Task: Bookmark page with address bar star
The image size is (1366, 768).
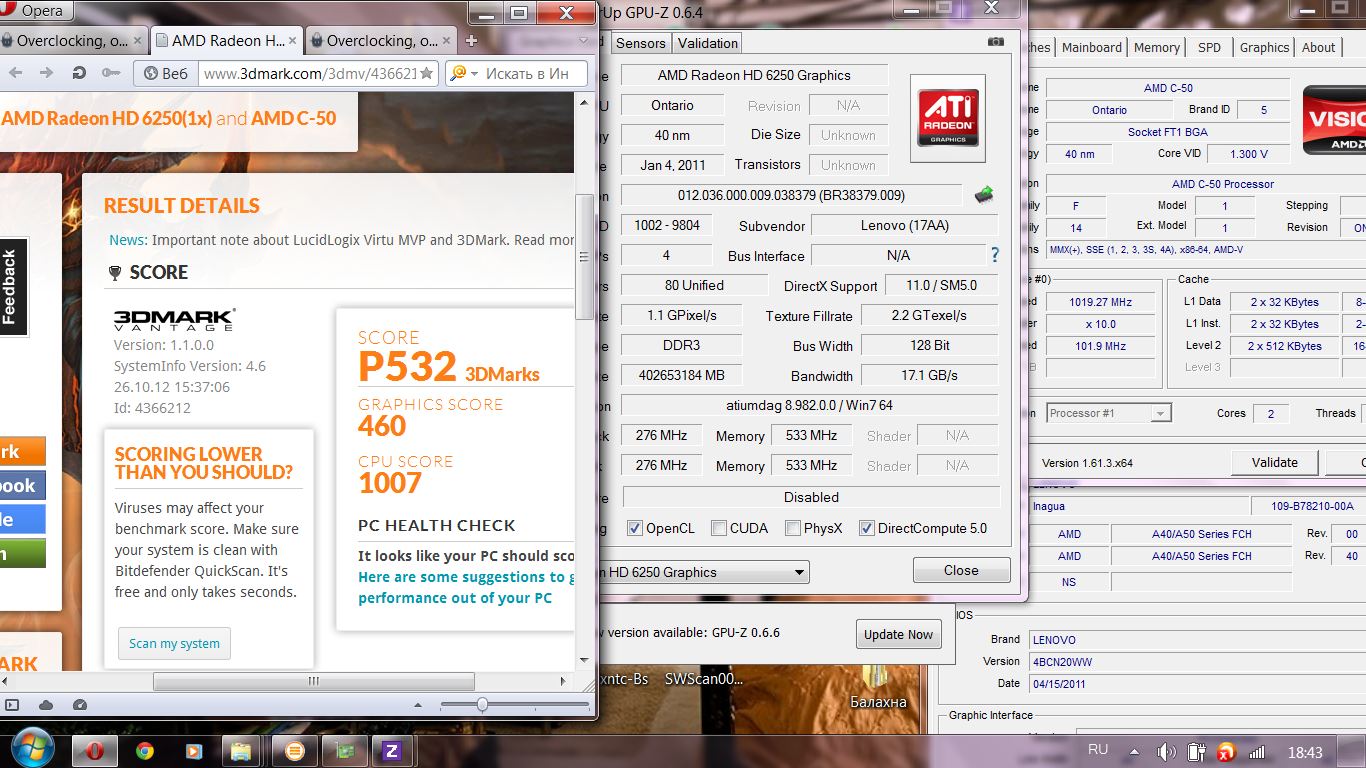Action: pos(426,73)
